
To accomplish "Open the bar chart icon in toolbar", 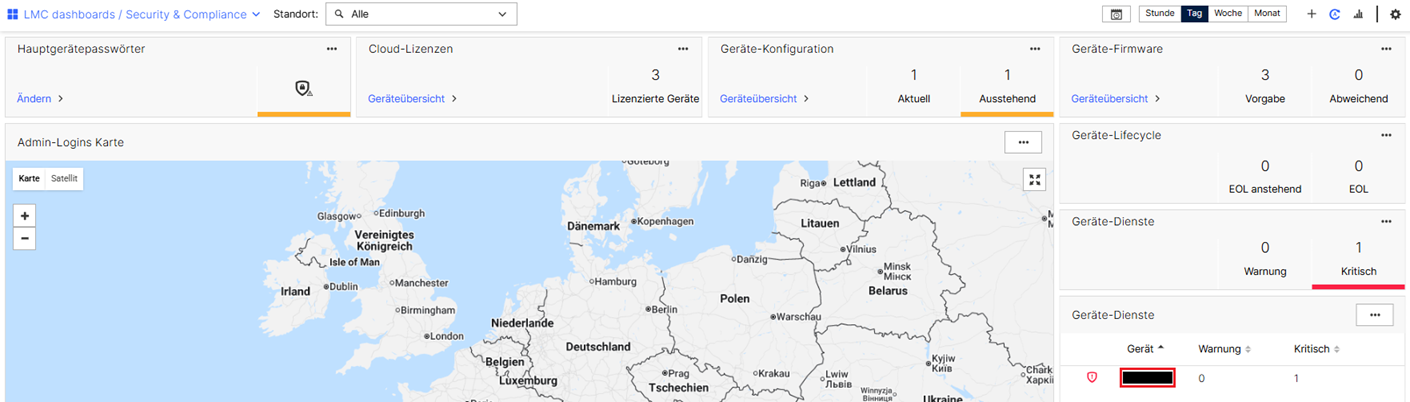I will click(x=1358, y=14).
